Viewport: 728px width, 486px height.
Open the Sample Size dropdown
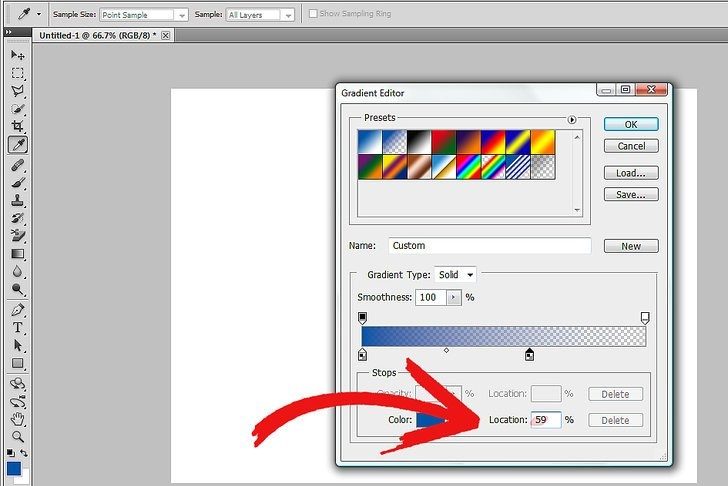pos(143,15)
